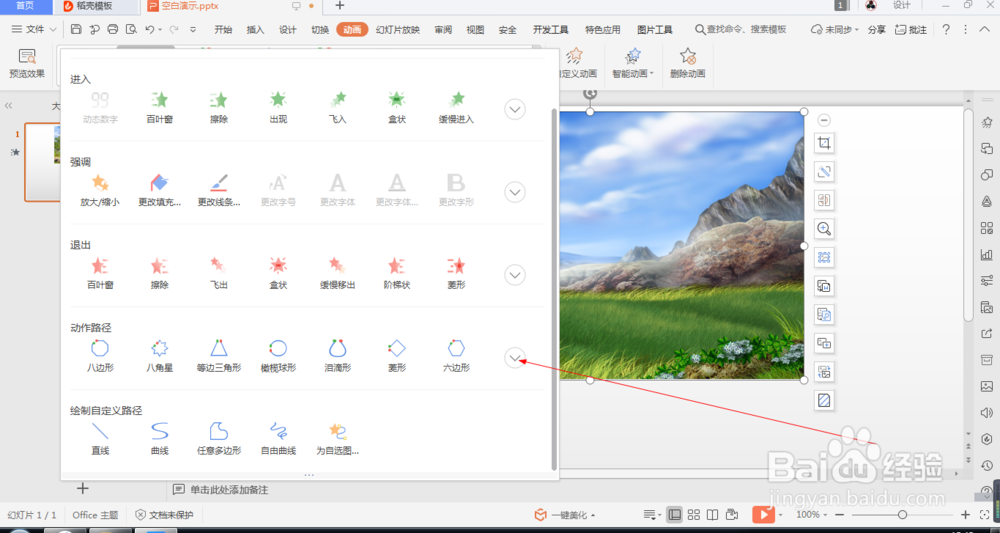Choose the 出现 entrance animation
1000x533 pixels.
point(278,107)
